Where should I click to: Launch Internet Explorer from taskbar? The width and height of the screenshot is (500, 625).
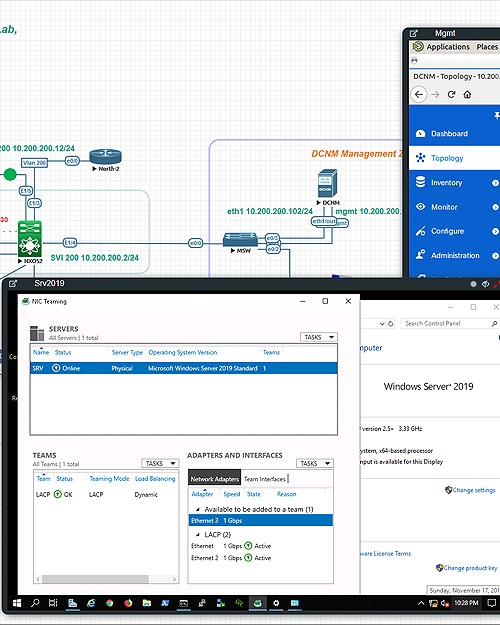[x=91, y=603]
